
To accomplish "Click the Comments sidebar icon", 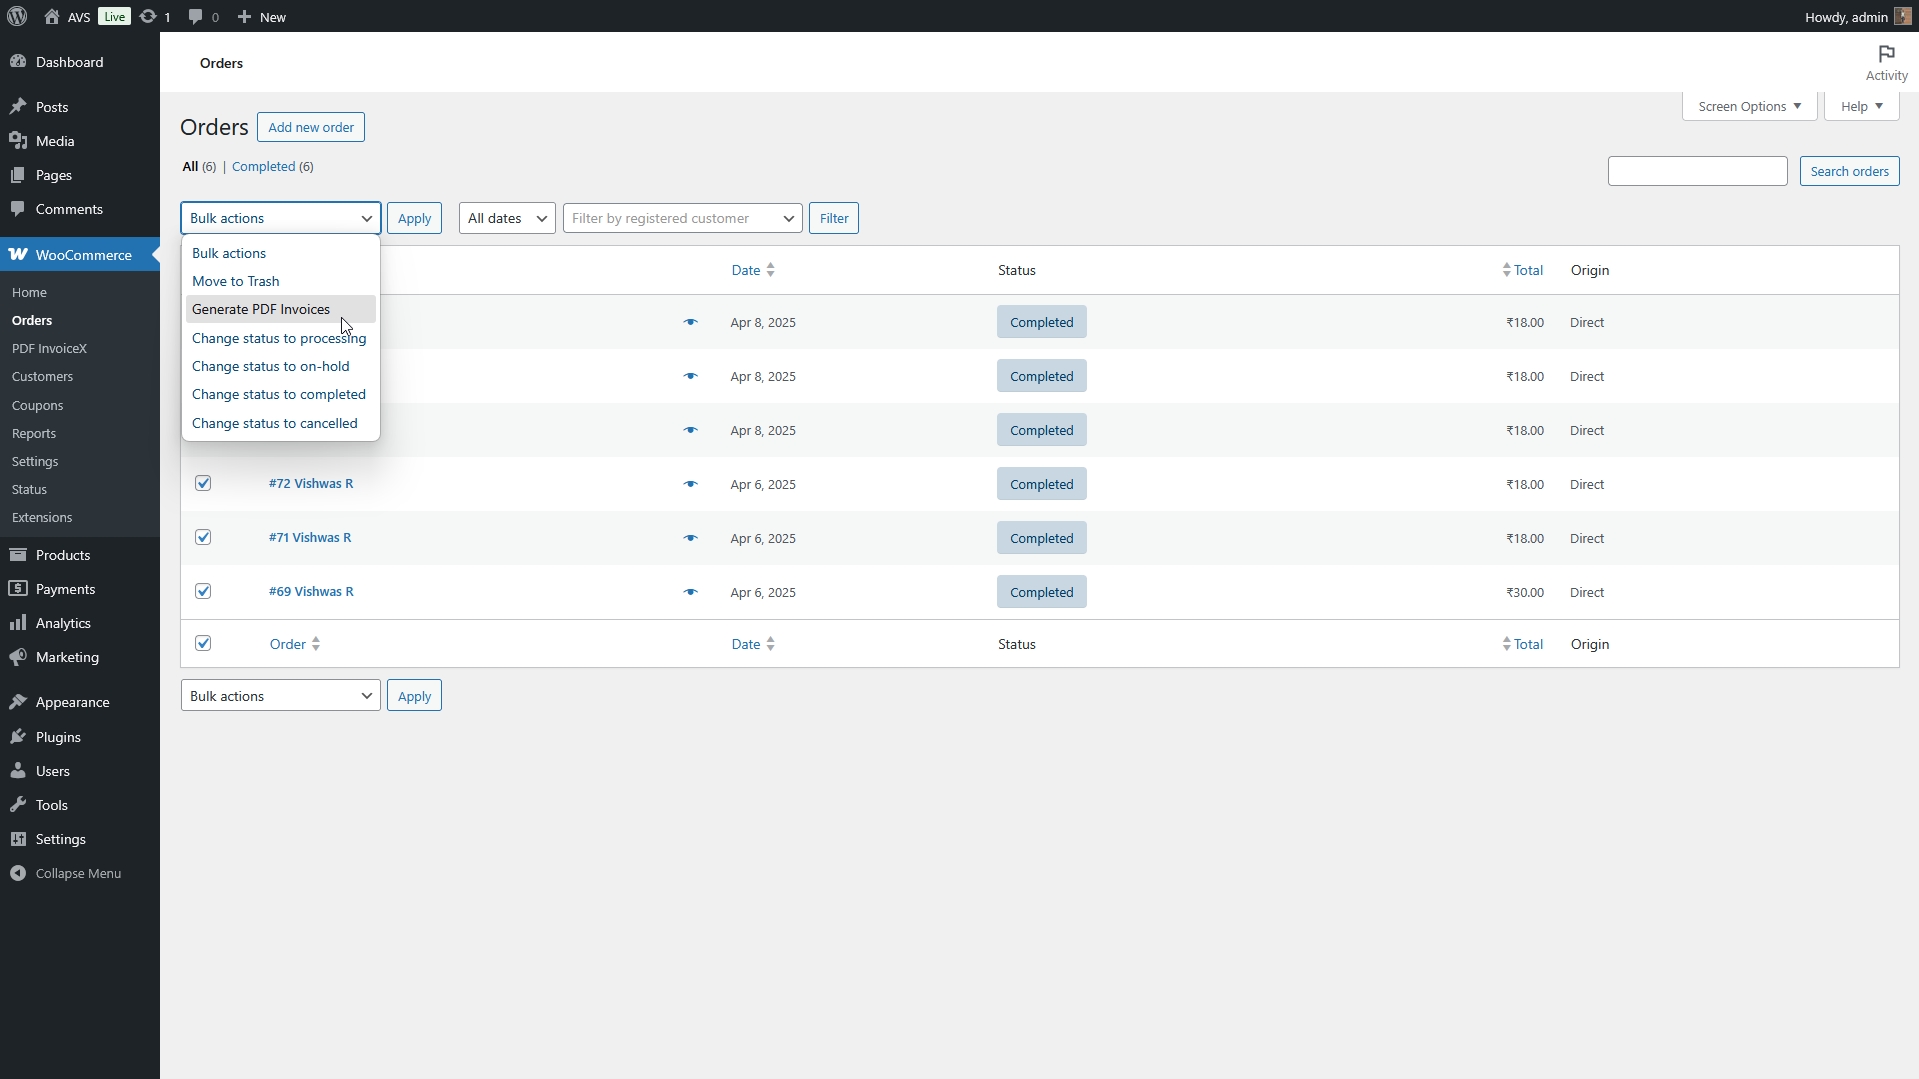I will 18,209.
